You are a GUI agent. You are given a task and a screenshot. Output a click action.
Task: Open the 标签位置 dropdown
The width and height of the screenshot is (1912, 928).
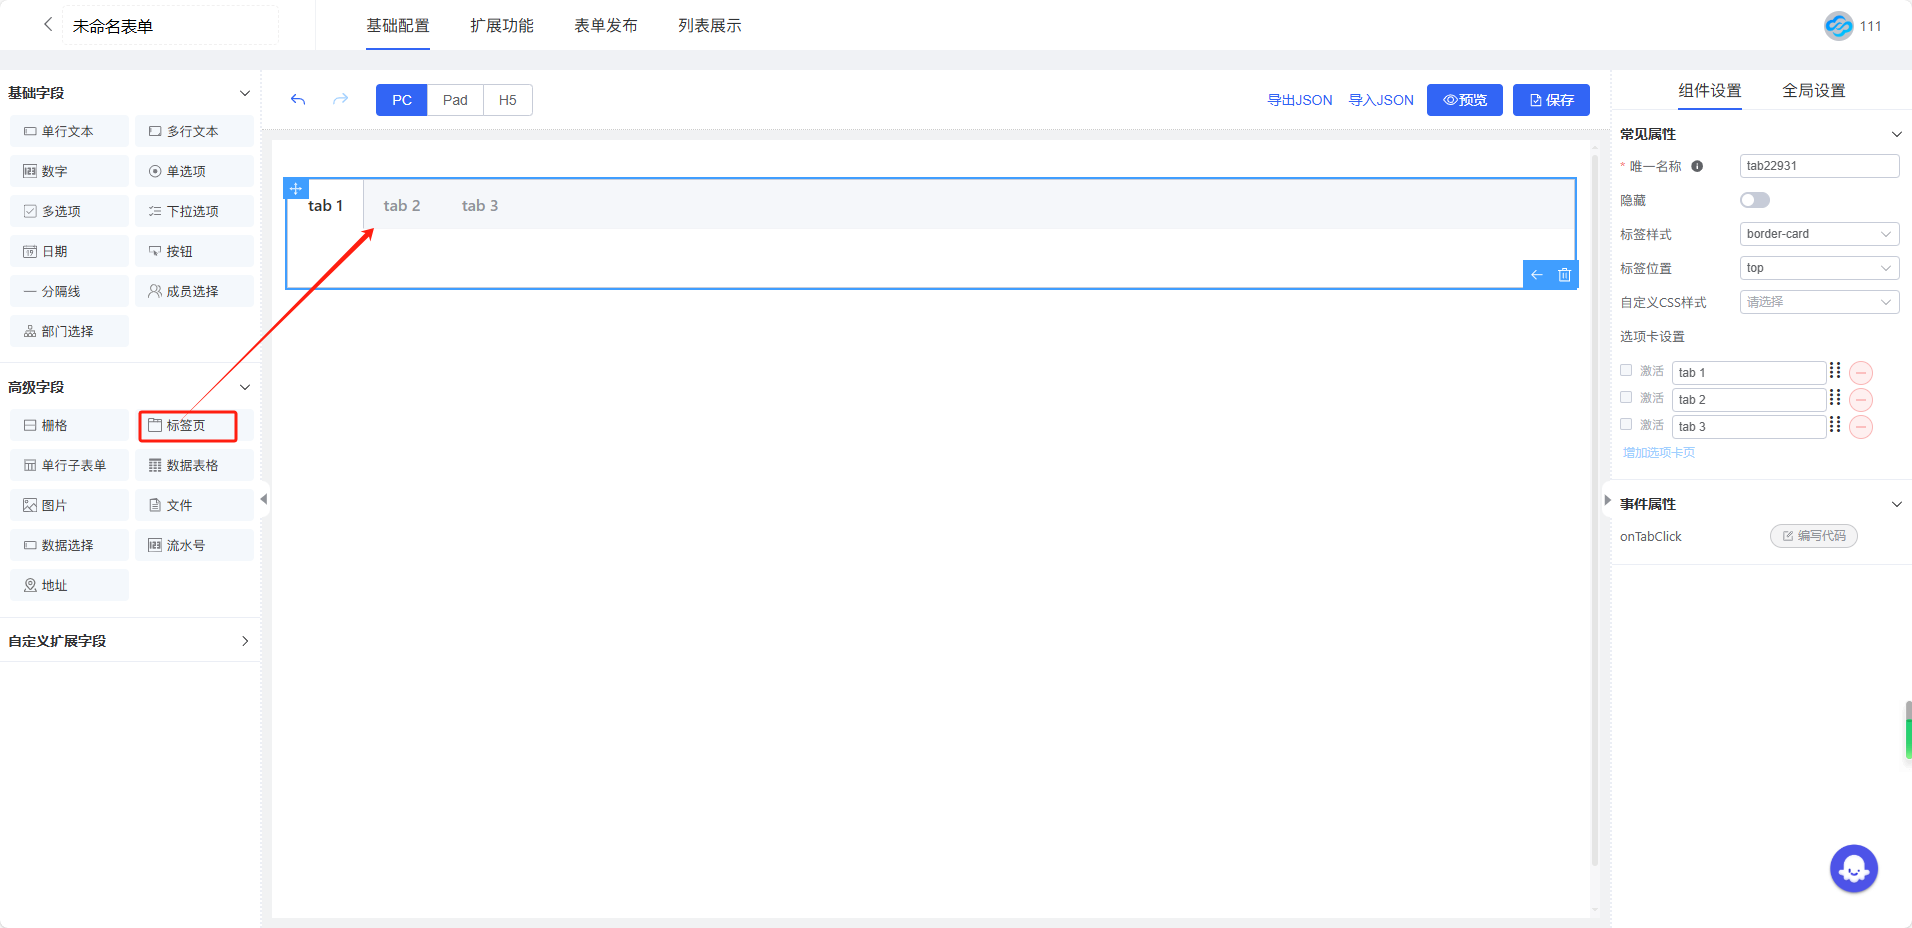[1818, 268]
